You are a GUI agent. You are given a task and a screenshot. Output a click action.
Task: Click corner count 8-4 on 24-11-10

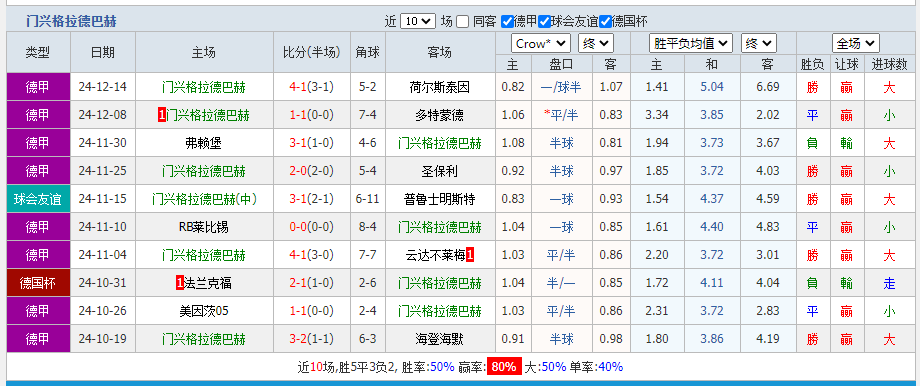[x=367, y=227]
